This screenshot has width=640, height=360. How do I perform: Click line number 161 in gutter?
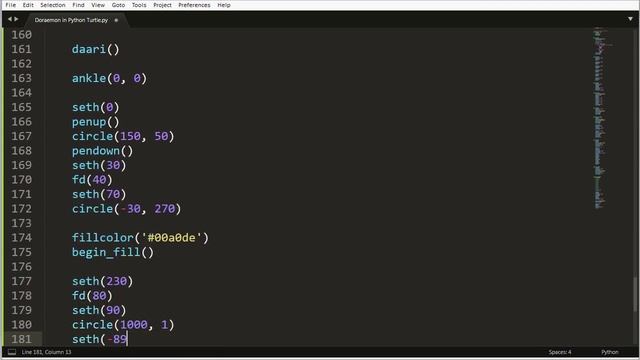[21, 49]
